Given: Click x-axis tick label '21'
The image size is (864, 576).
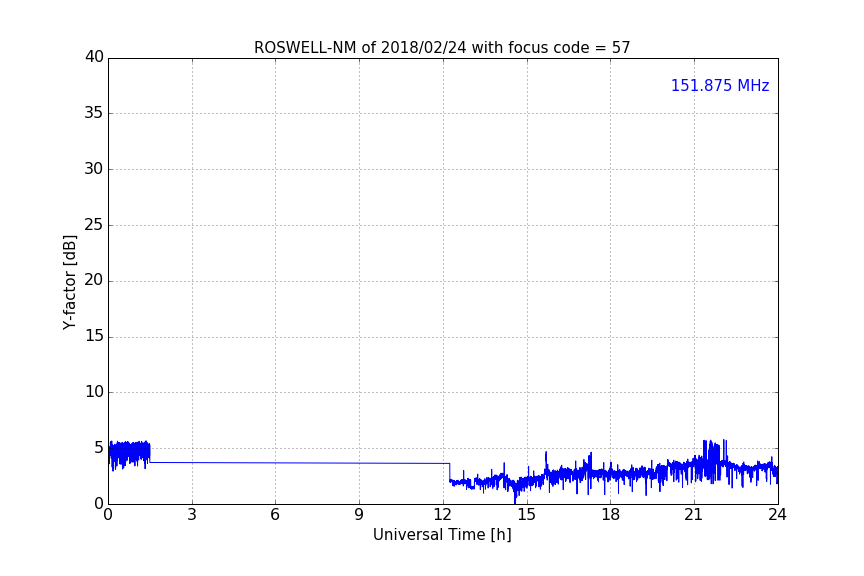Looking at the screenshot, I should coord(694,515).
